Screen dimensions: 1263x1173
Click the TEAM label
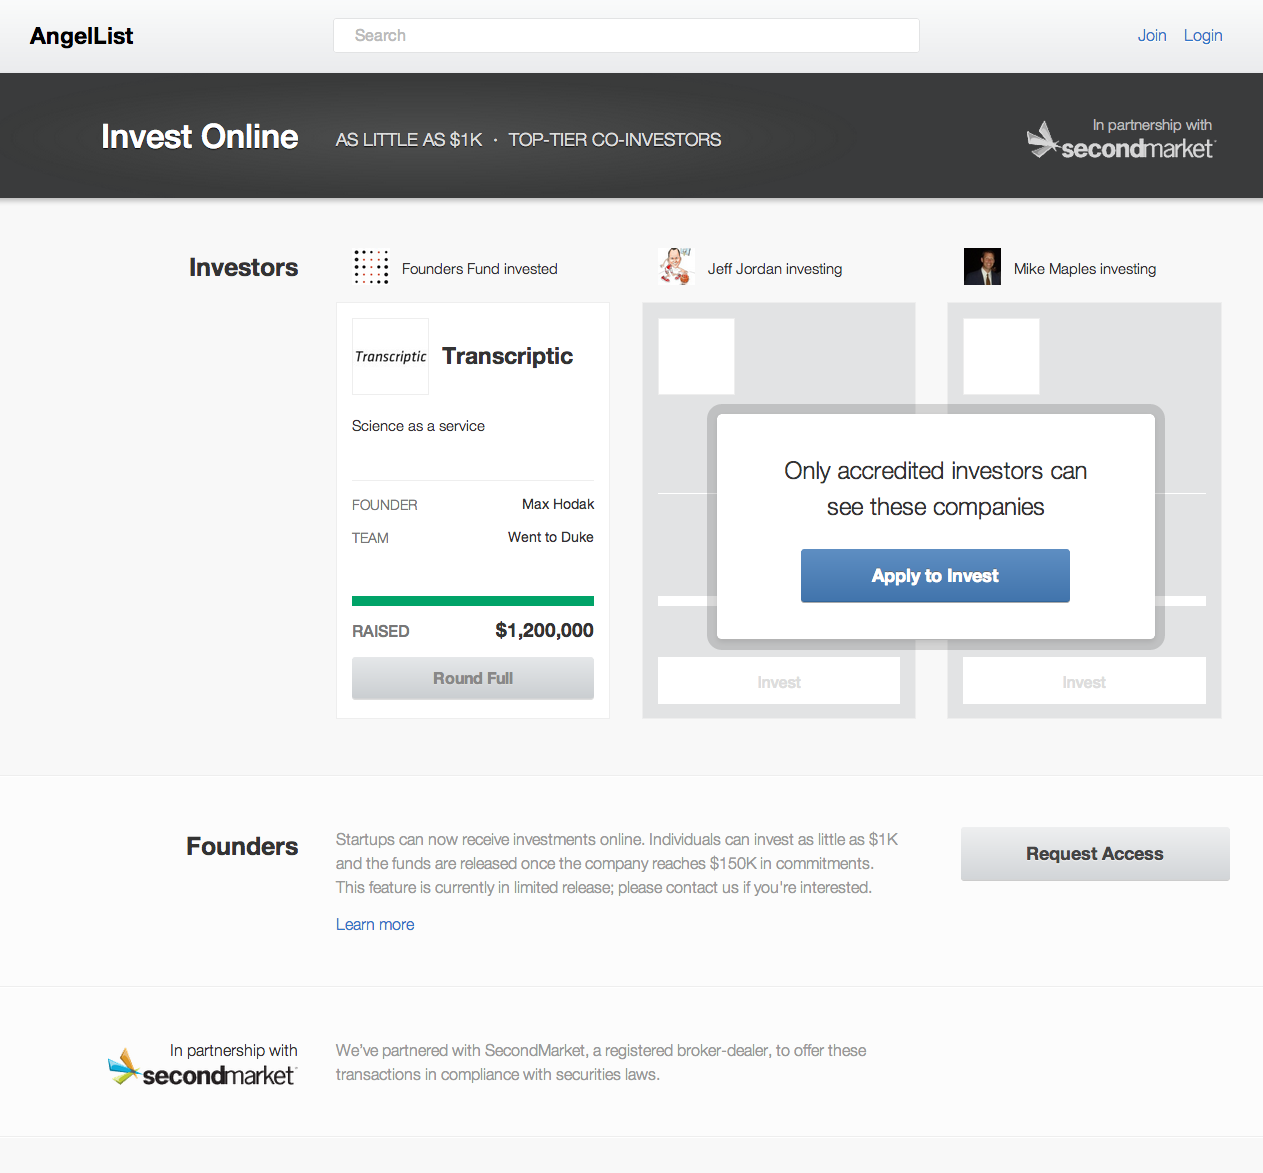coord(370,538)
